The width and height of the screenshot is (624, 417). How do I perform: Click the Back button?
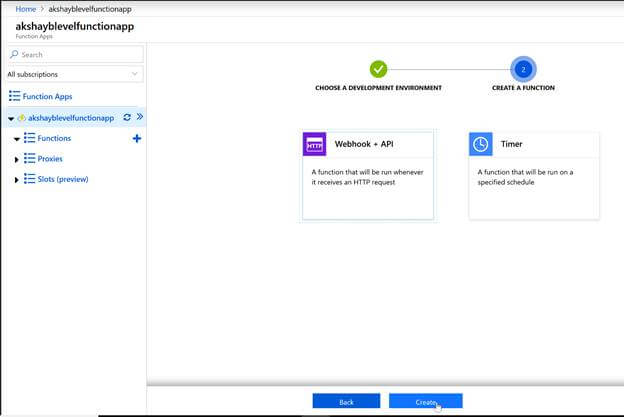346,401
